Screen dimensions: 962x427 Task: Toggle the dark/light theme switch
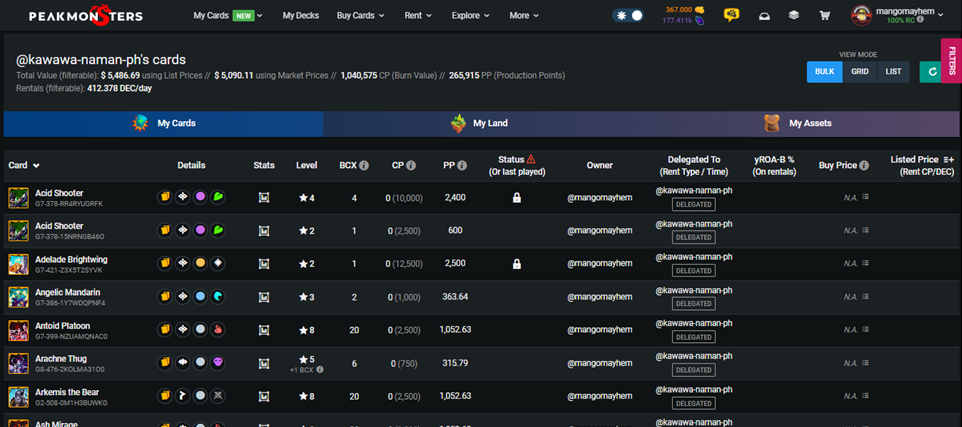(628, 15)
